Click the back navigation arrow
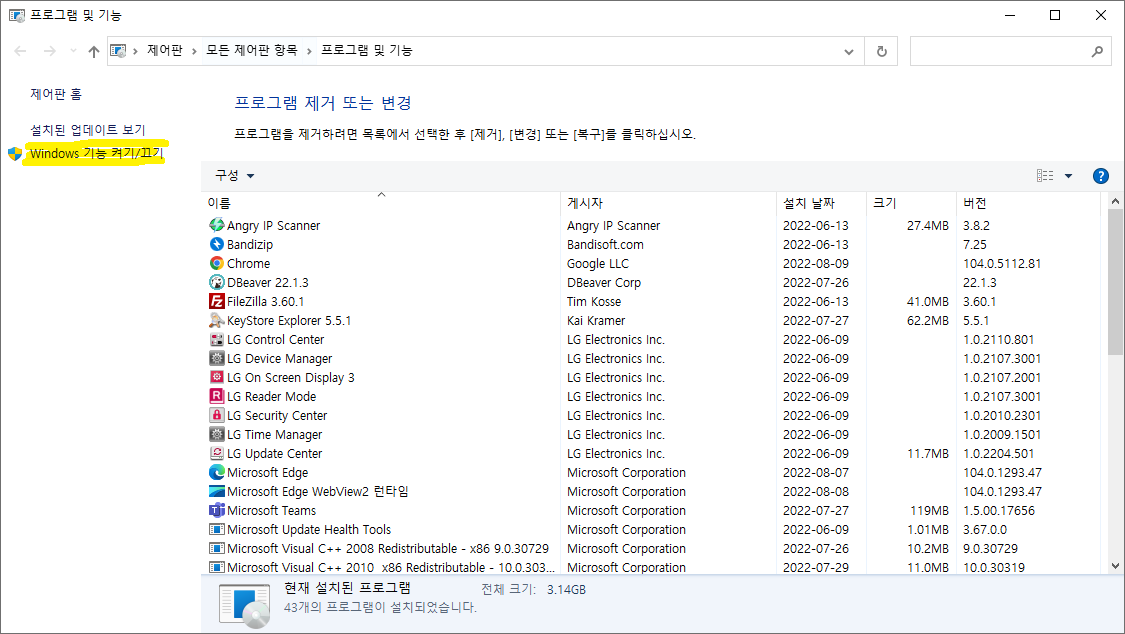Viewport: 1125px width, 634px height. pyautogui.click(x=20, y=51)
